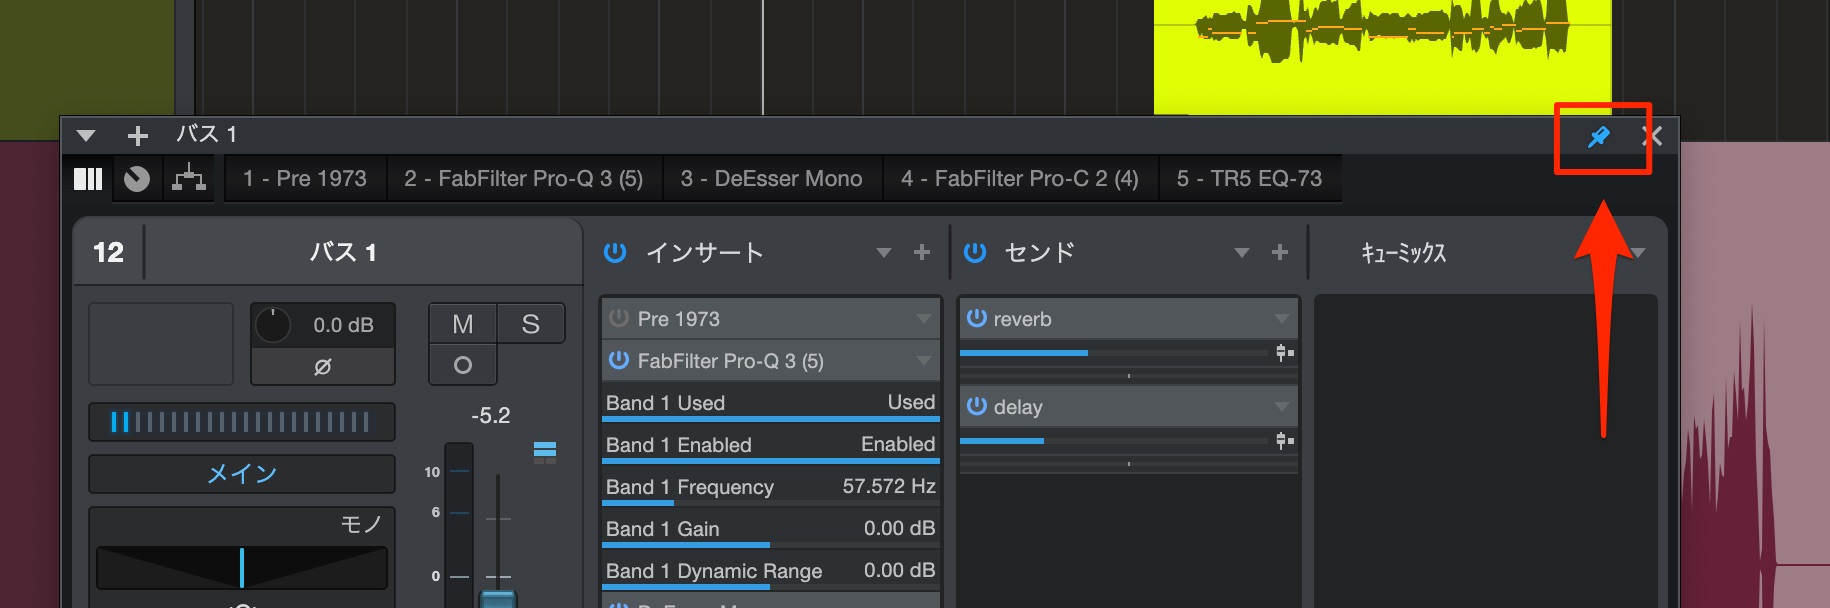Expand the Pre 1973 insert dropdown arrow
Image resolution: width=1830 pixels, height=608 pixels.
pyautogui.click(x=924, y=319)
